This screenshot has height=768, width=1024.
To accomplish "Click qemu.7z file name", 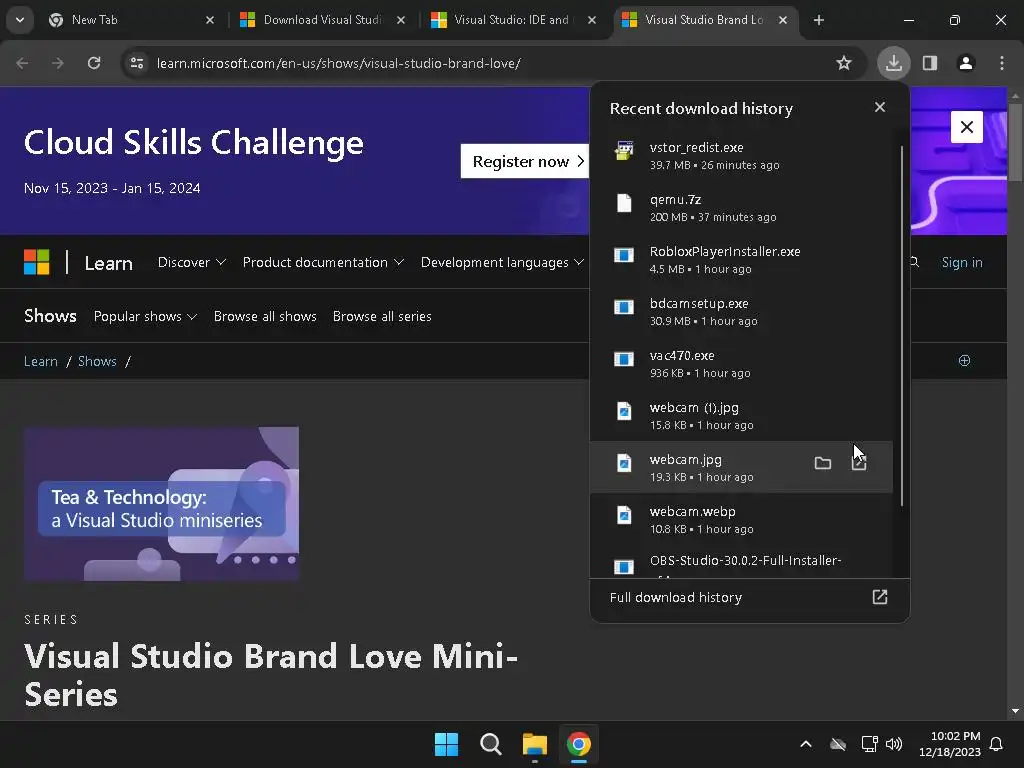I will (675, 200).
